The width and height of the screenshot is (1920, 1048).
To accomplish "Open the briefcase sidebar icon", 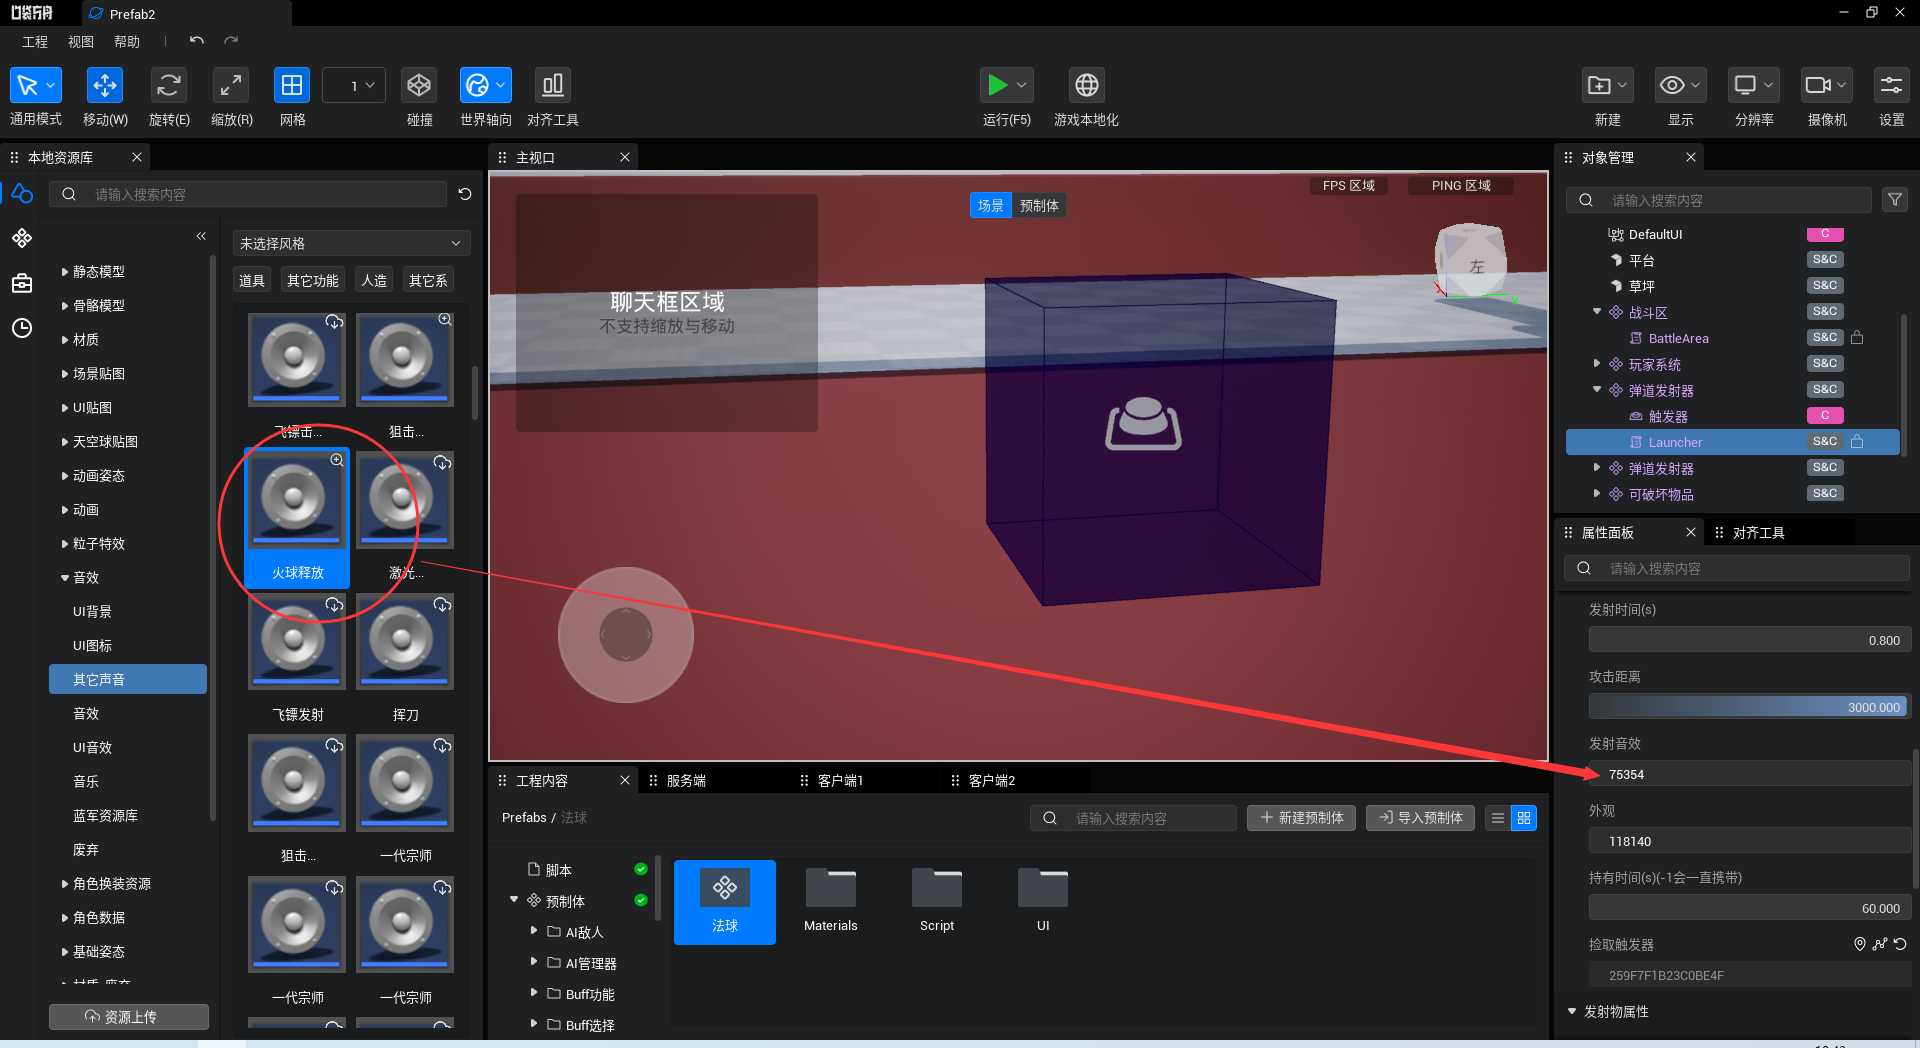I will [x=22, y=284].
